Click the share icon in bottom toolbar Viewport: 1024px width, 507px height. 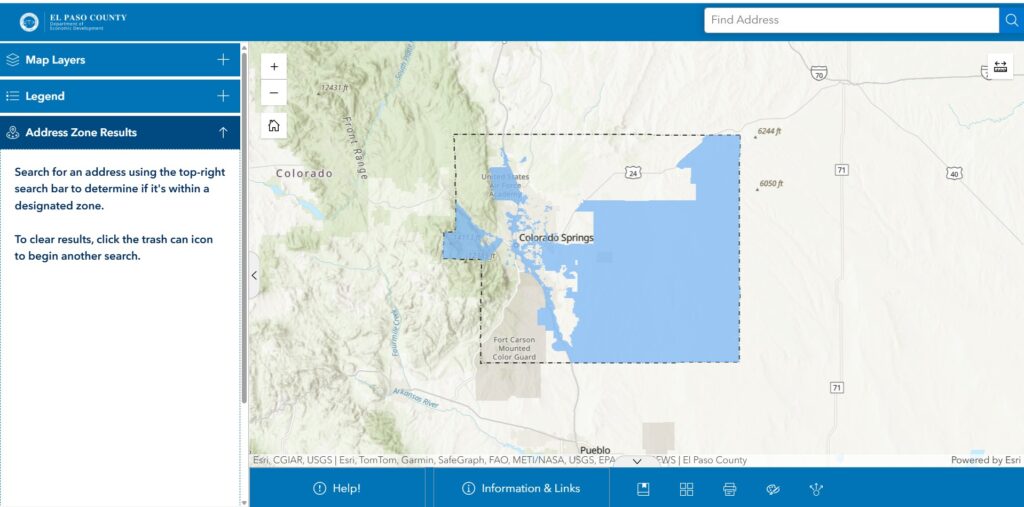[816, 489]
